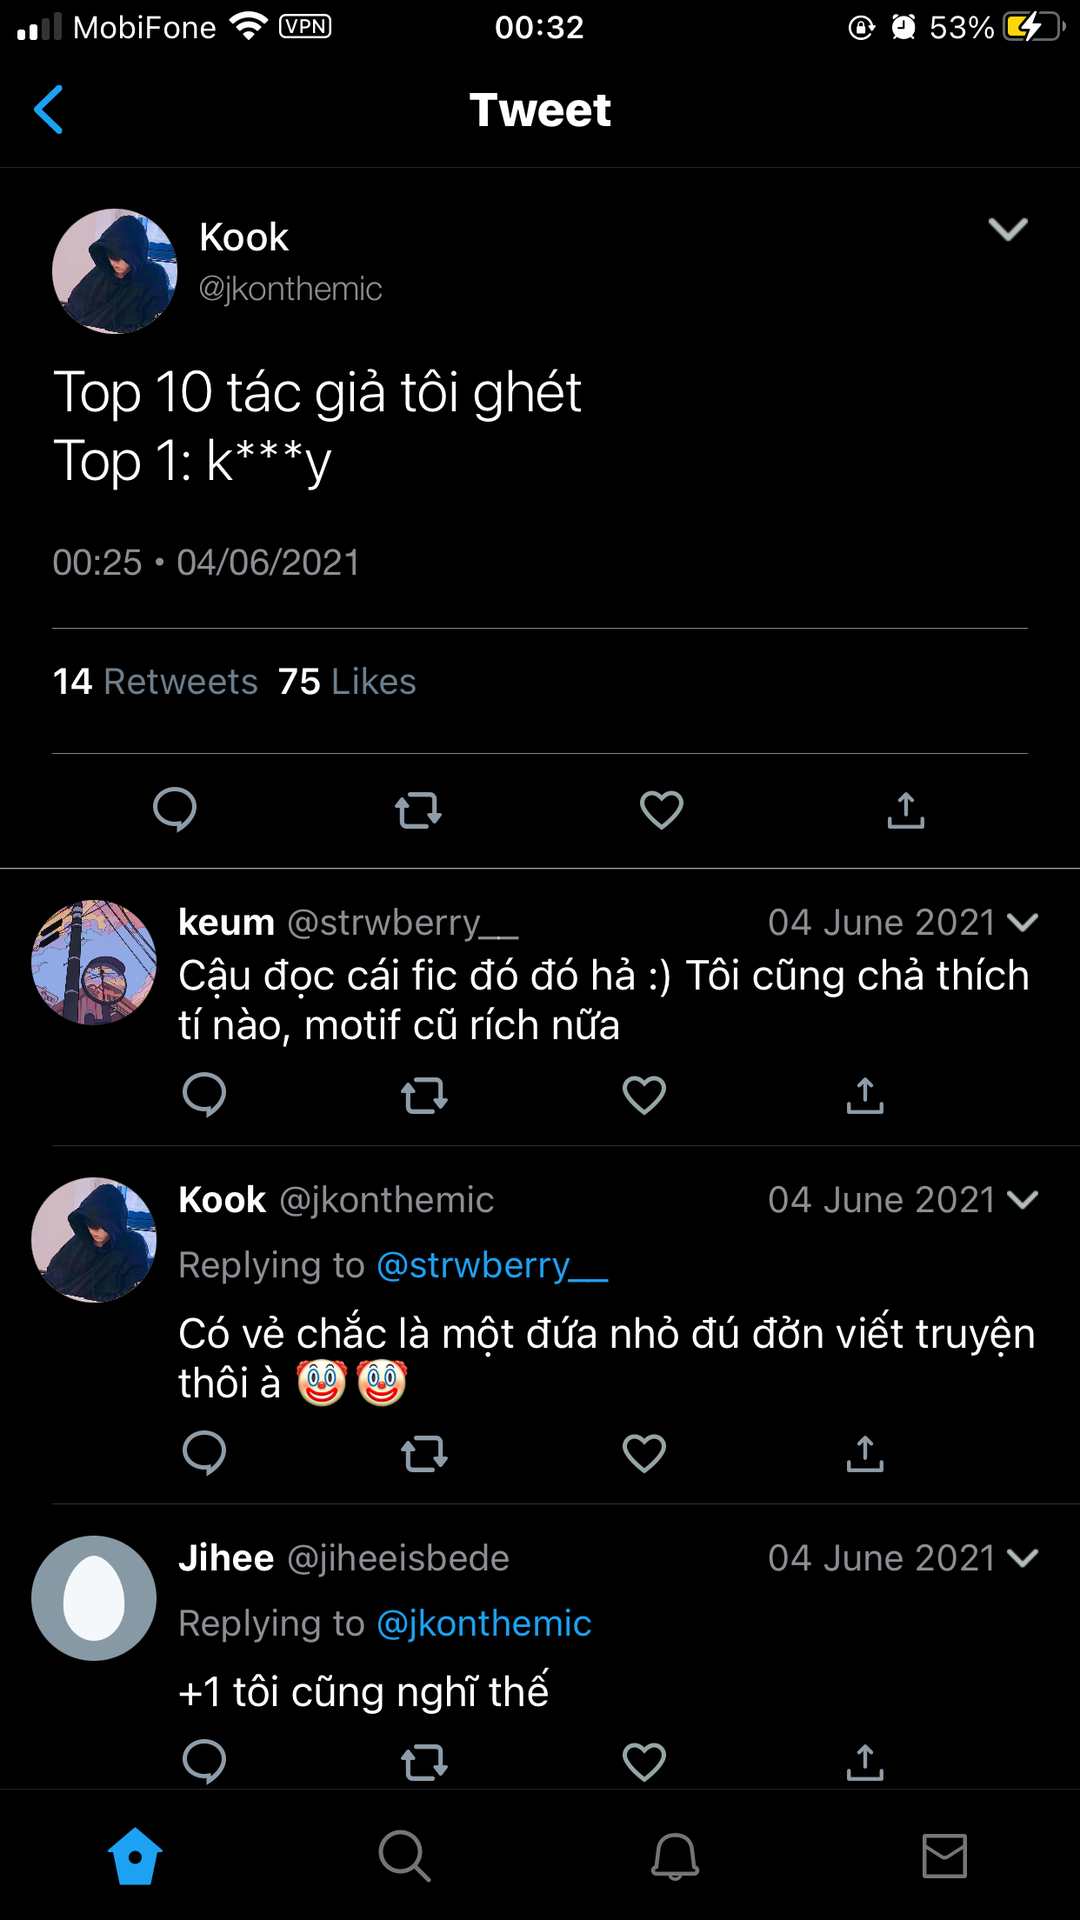The width and height of the screenshot is (1080, 1920).
Task: Open main tweet options chevron
Action: pyautogui.click(x=1007, y=230)
